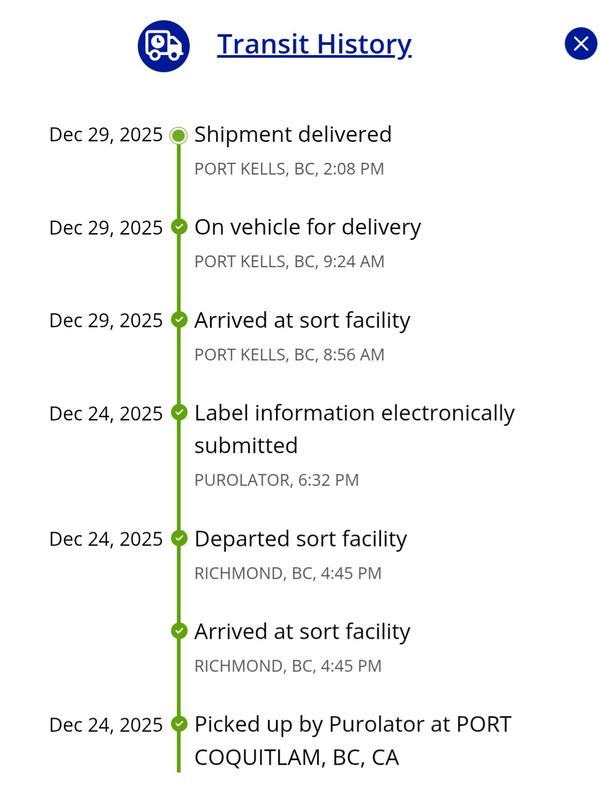Open the Transit History link
Screen dimensions: 600x800
[x=314, y=45]
